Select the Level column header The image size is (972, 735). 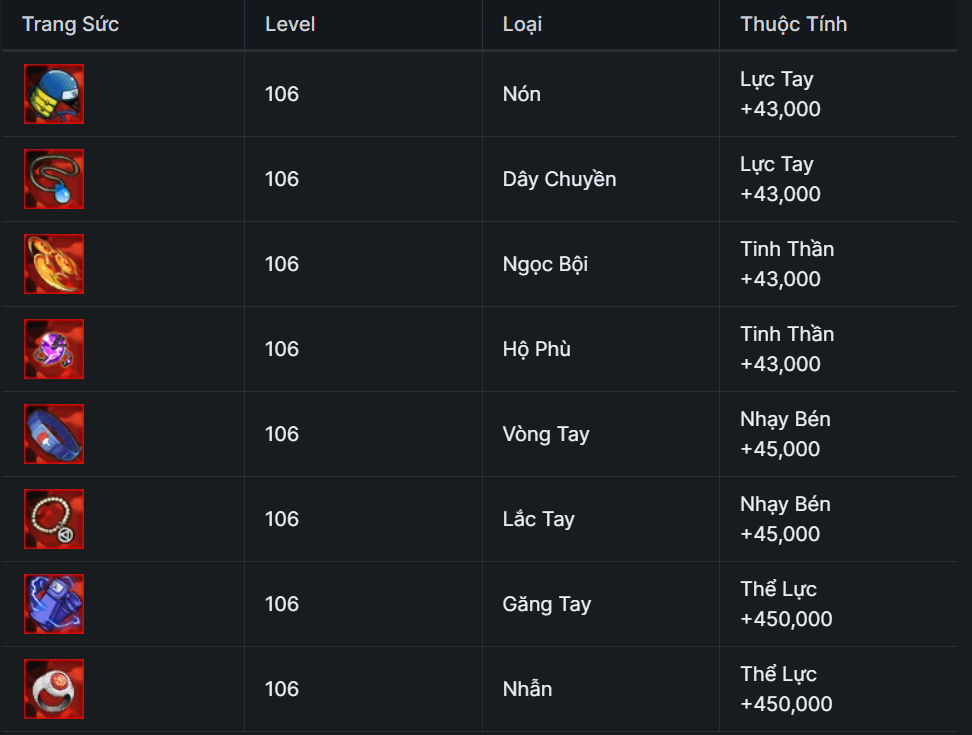[x=290, y=24]
